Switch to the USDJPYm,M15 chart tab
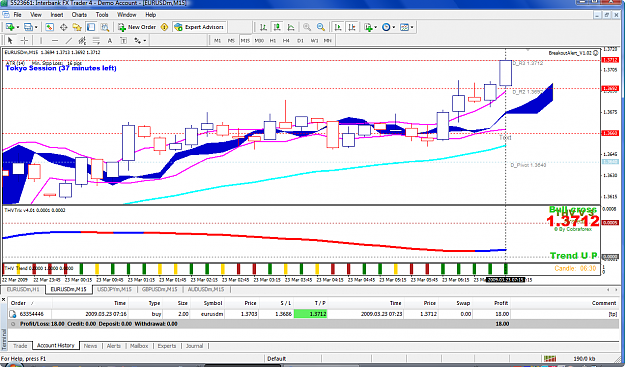The image size is (625, 367). pos(114,289)
